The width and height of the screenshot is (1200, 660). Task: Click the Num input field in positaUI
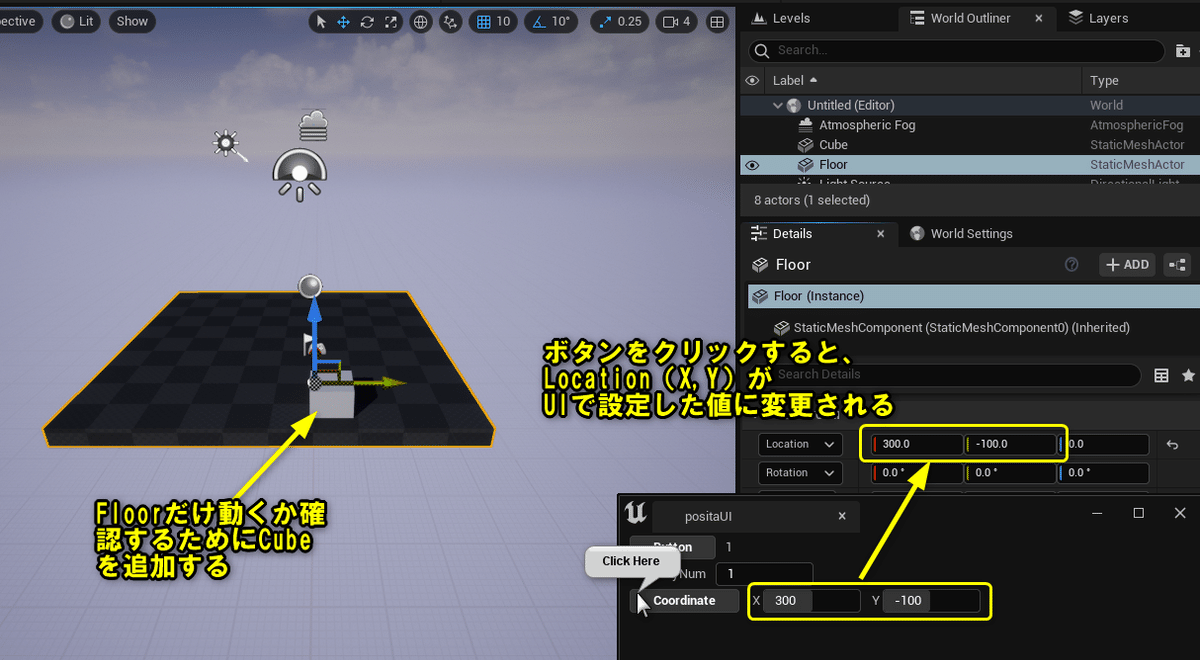pyautogui.click(x=764, y=574)
